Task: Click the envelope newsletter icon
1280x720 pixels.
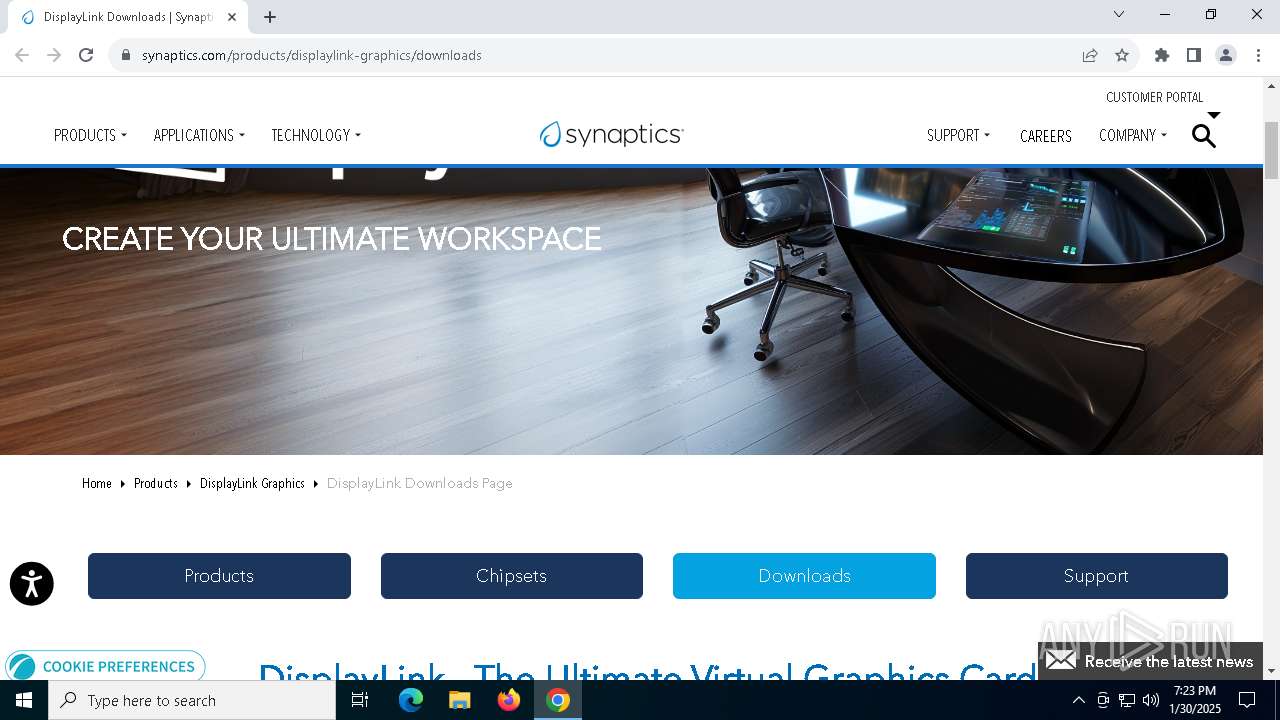Action: [1061, 661]
